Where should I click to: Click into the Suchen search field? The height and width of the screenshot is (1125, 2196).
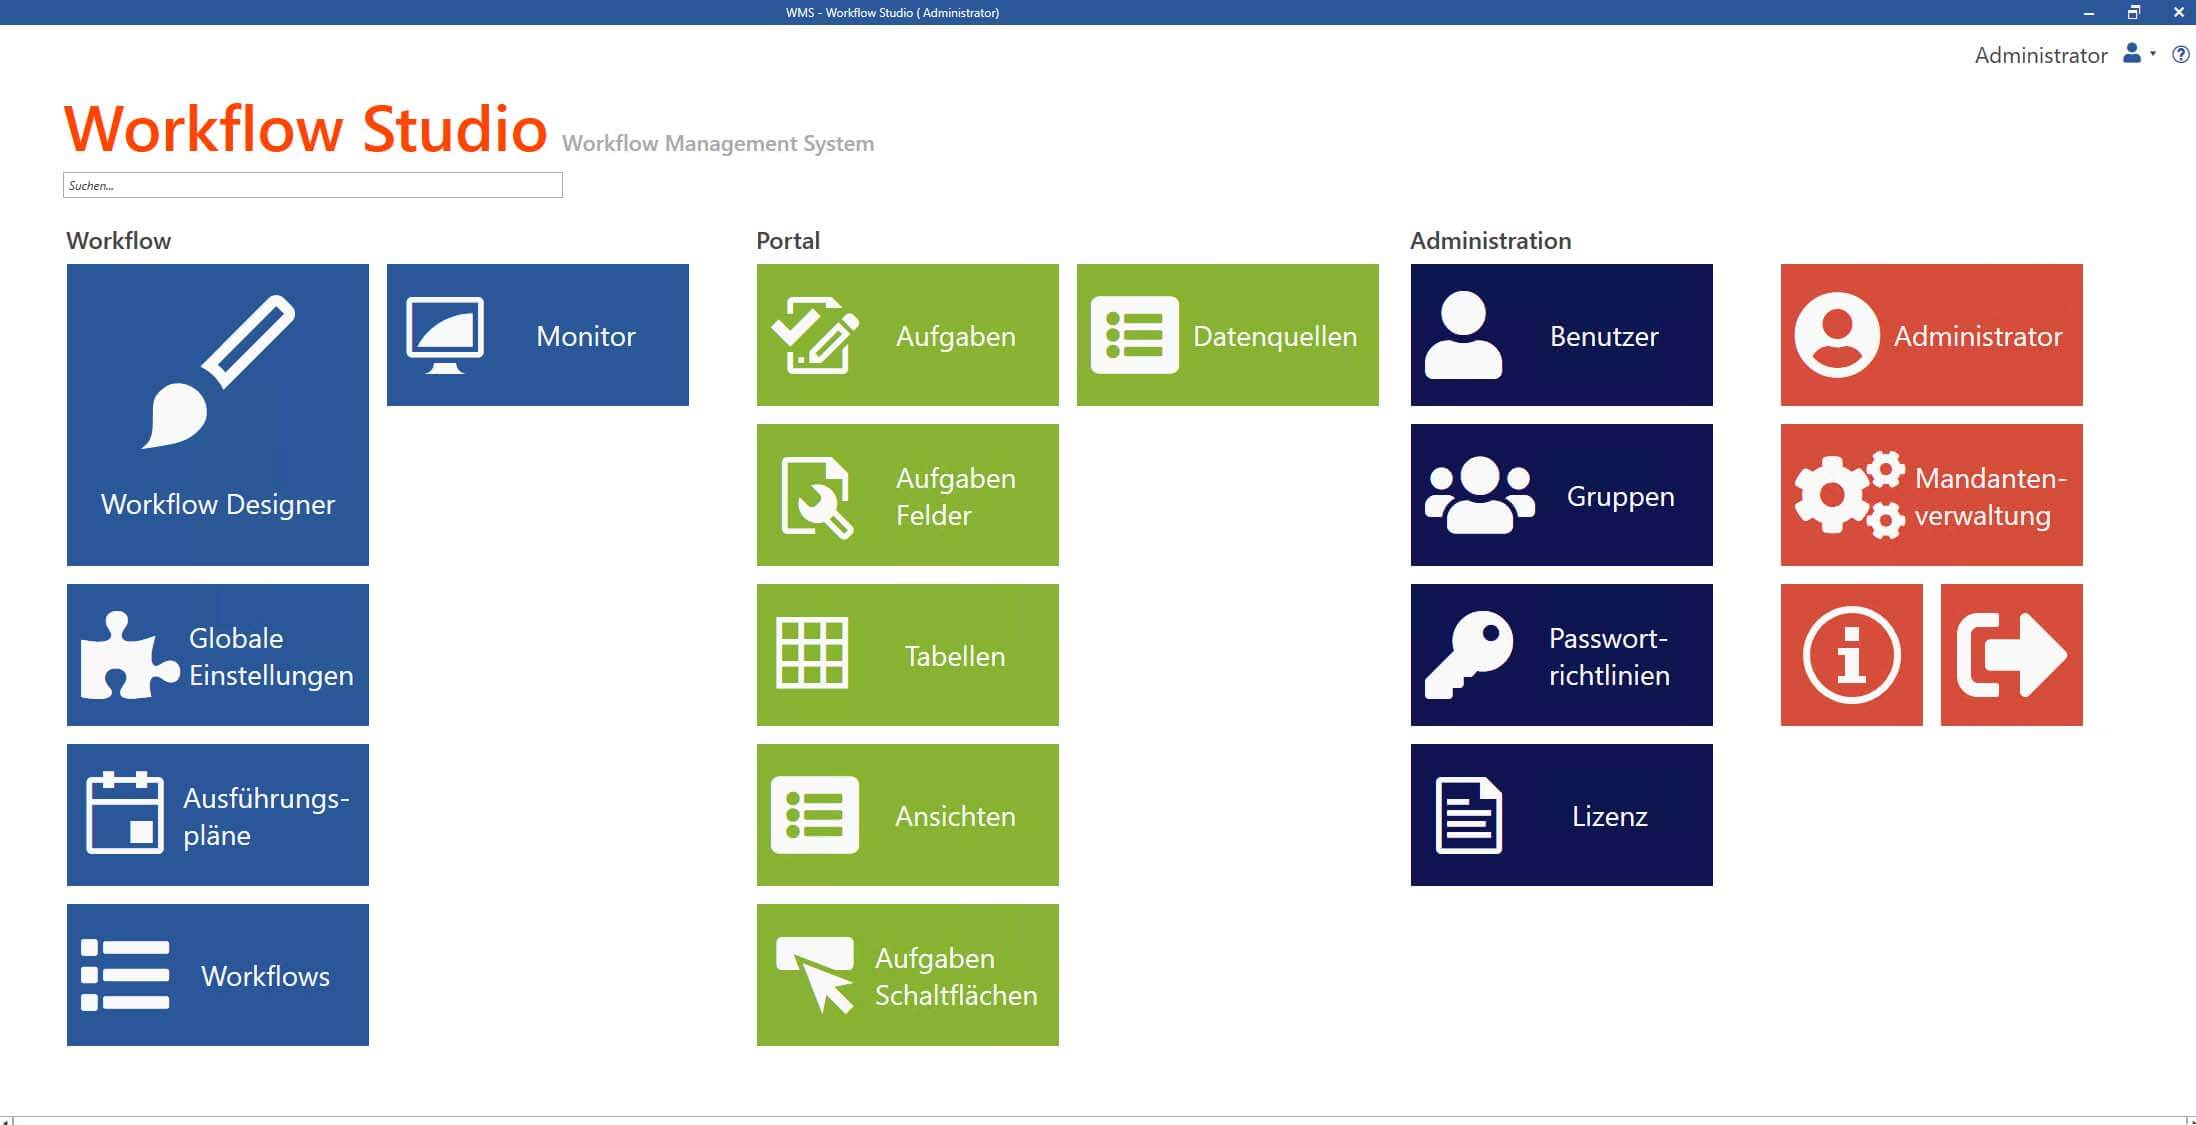point(312,185)
